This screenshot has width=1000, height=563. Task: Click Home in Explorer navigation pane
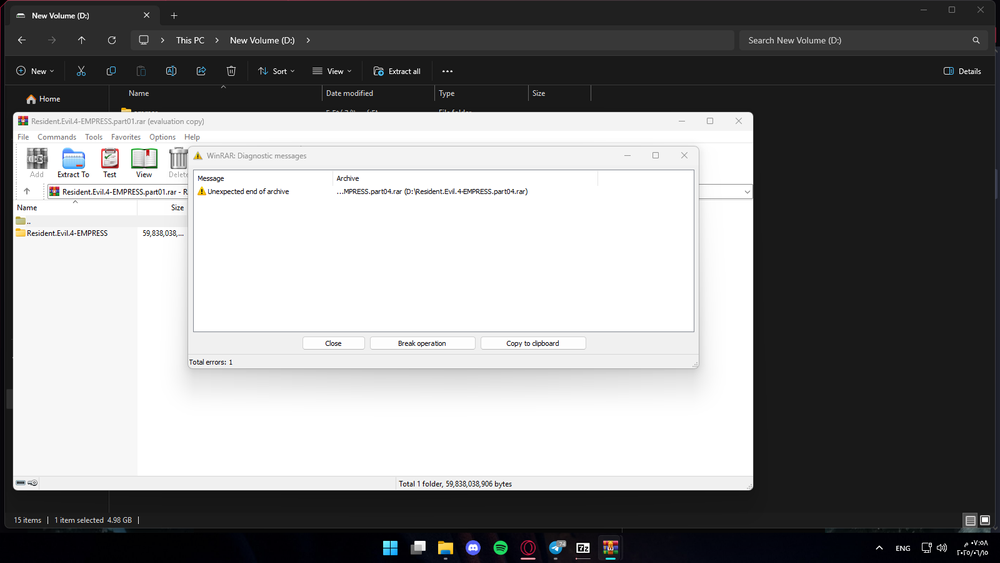click(x=43, y=99)
